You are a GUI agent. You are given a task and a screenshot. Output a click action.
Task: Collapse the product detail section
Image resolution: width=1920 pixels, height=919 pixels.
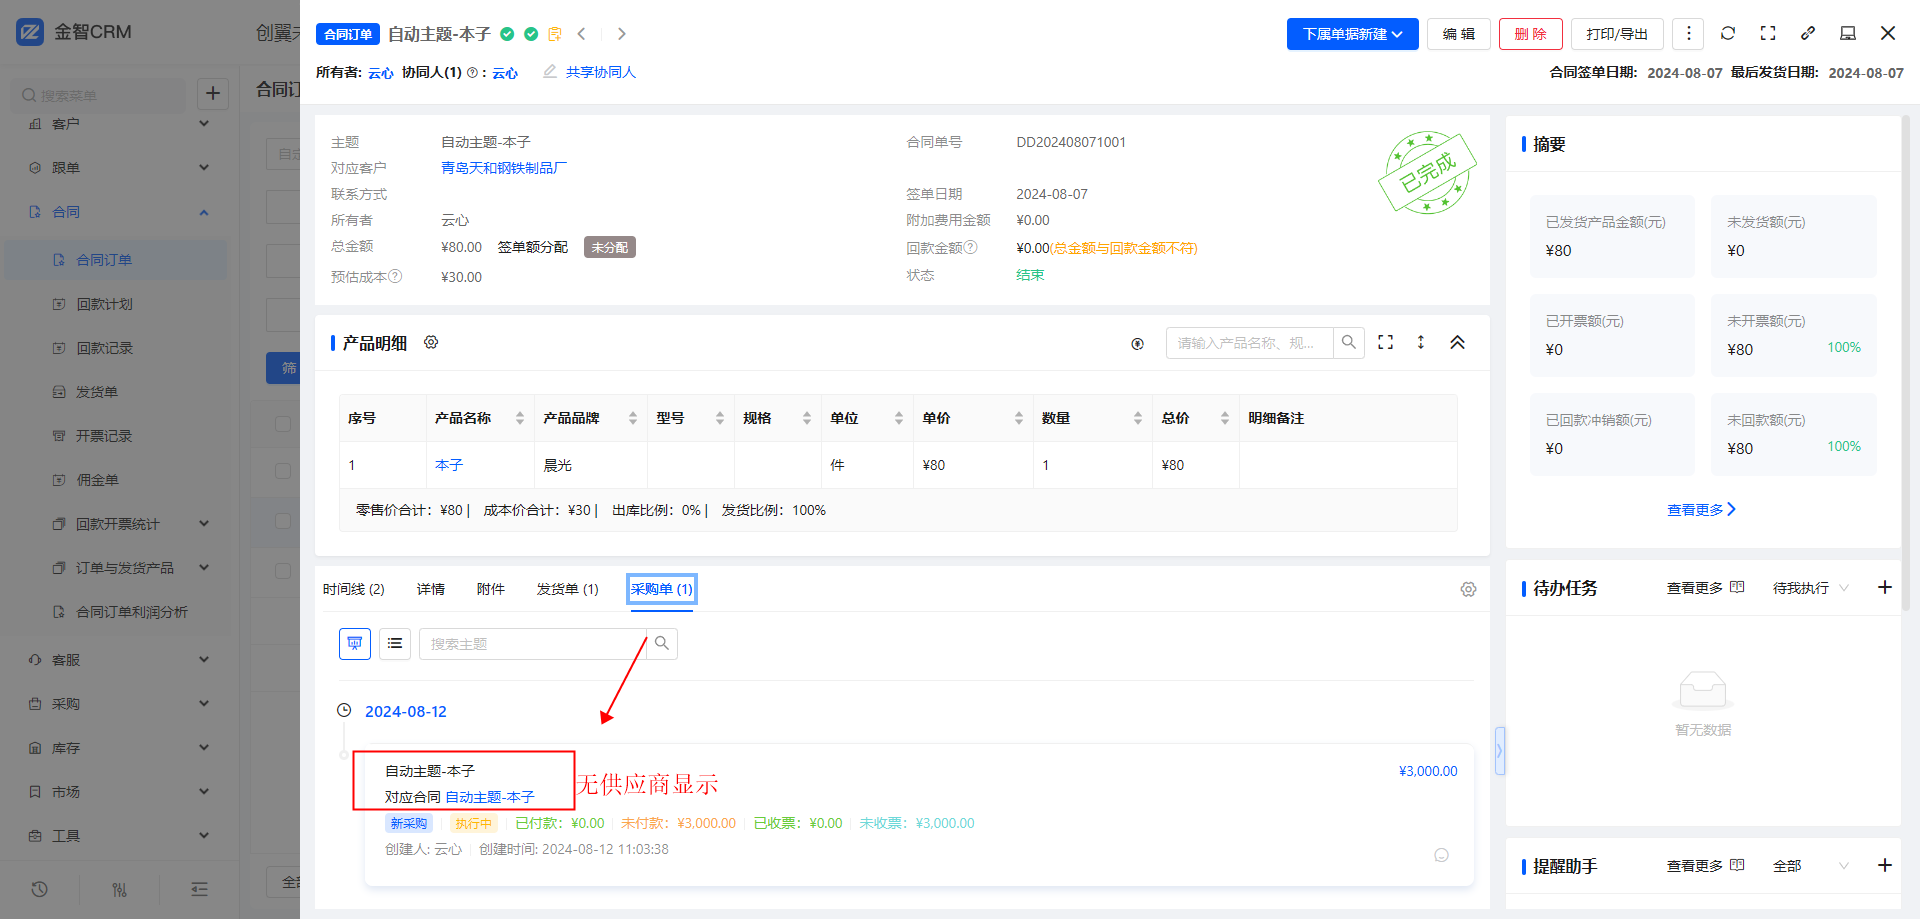coord(1457,343)
